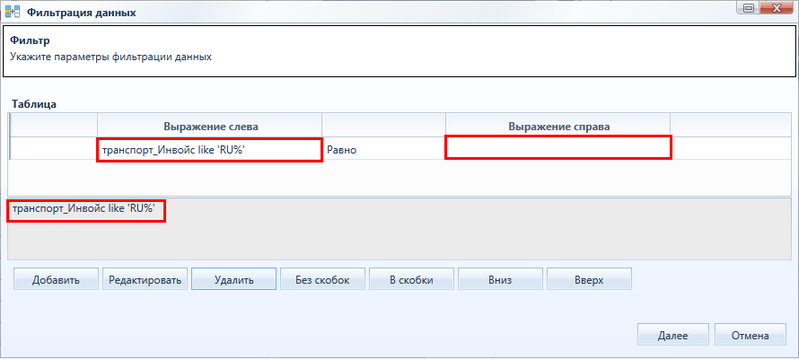Cancel the dialog via Отмена
Image resolution: width=799 pixels, height=360 pixels.
750,336
